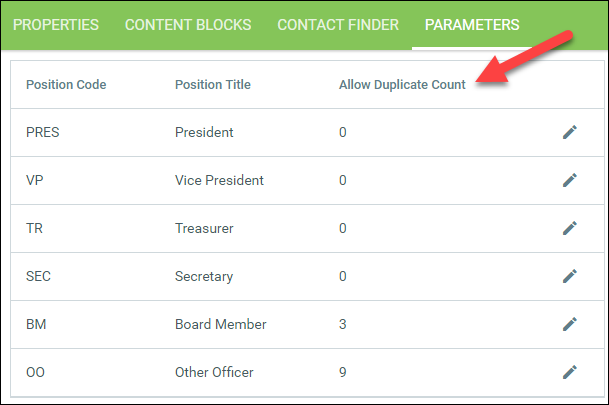The image size is (609, 405).
Task: Edit the Board Member position
Action: (570, 324)
